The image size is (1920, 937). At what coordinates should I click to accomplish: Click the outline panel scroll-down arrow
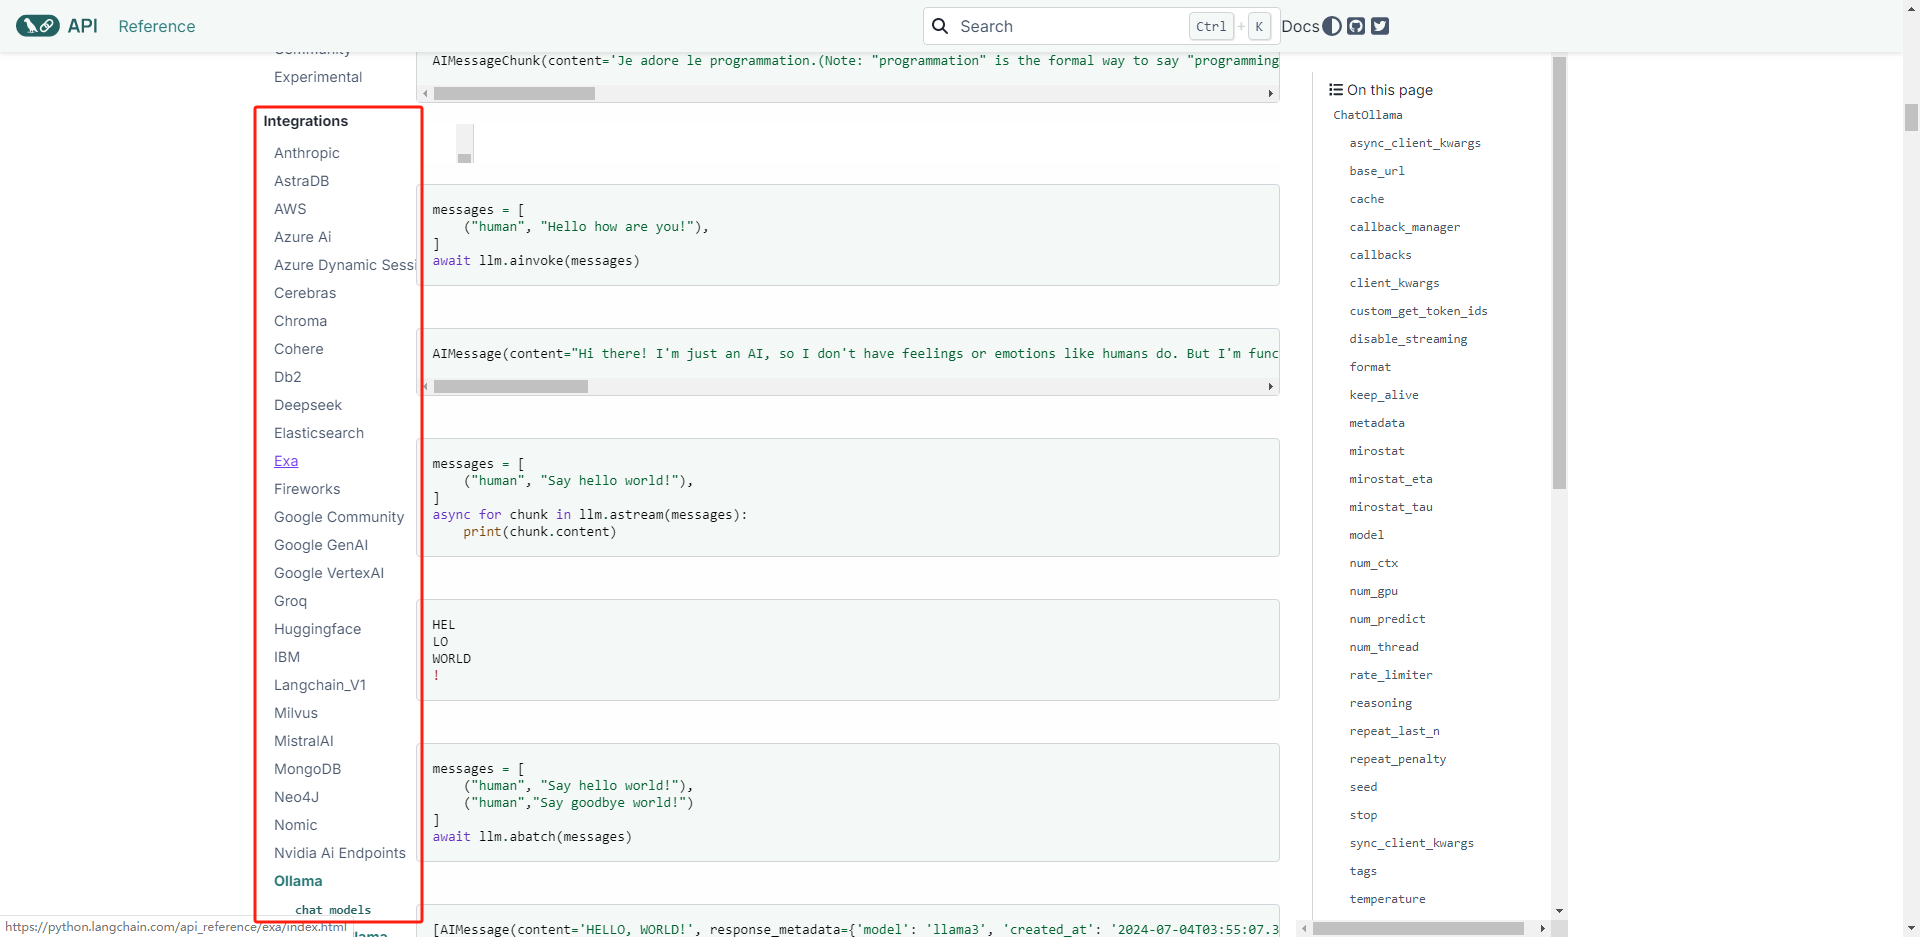tap(1559, 911)
